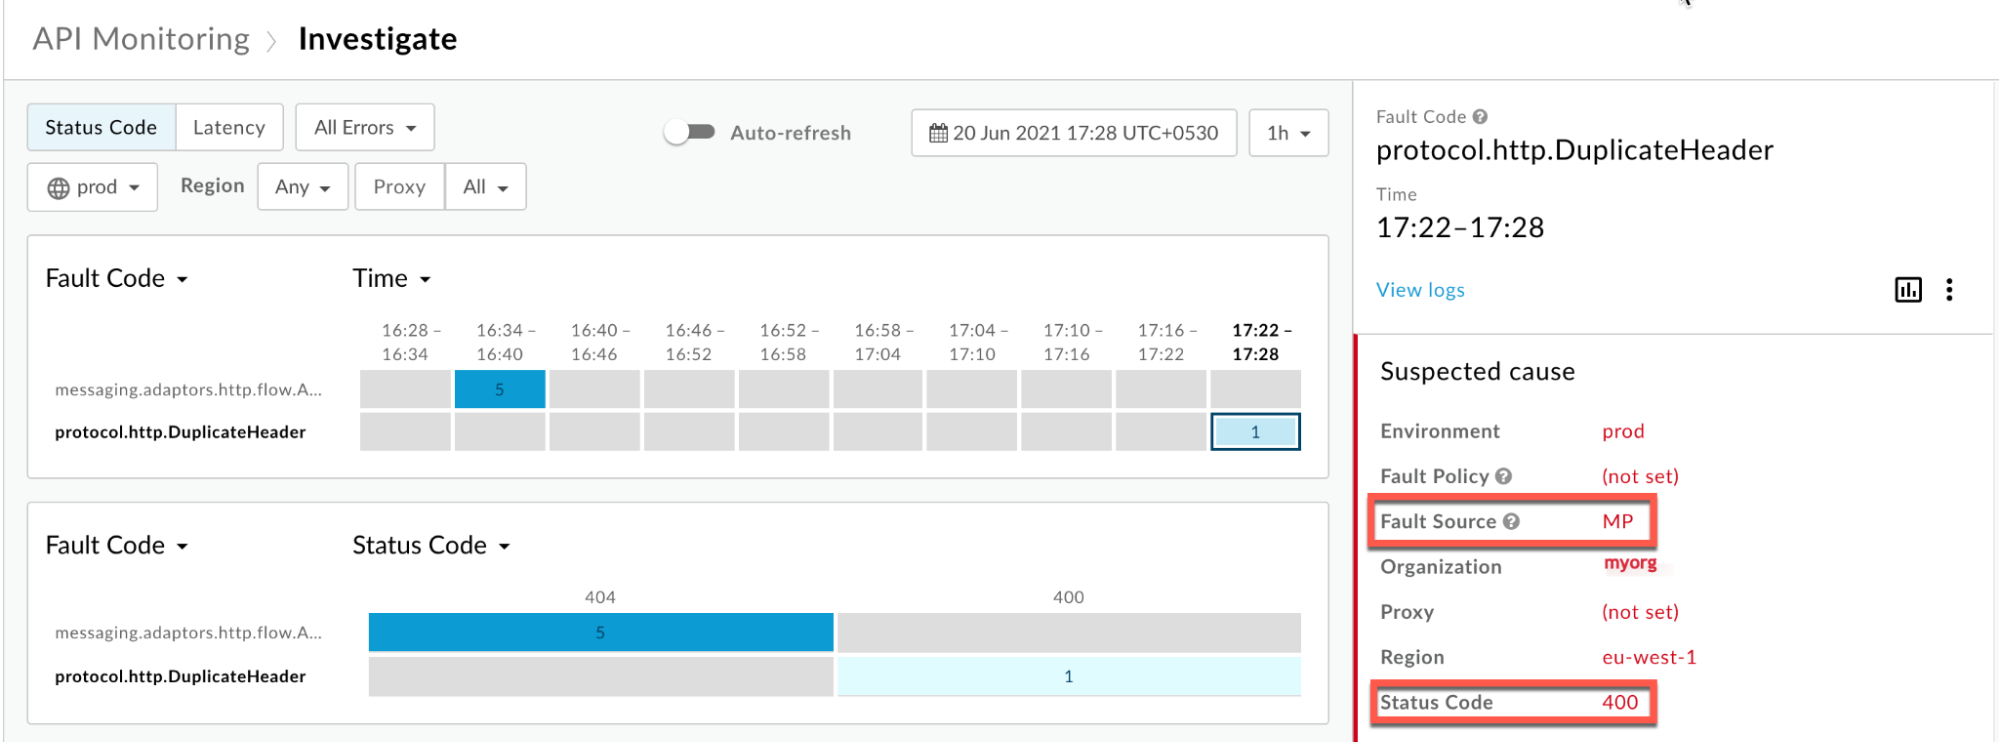Open the Proxy All dropdown
Viewport: 1999px width, 742px height.
(x=485, y=187)
